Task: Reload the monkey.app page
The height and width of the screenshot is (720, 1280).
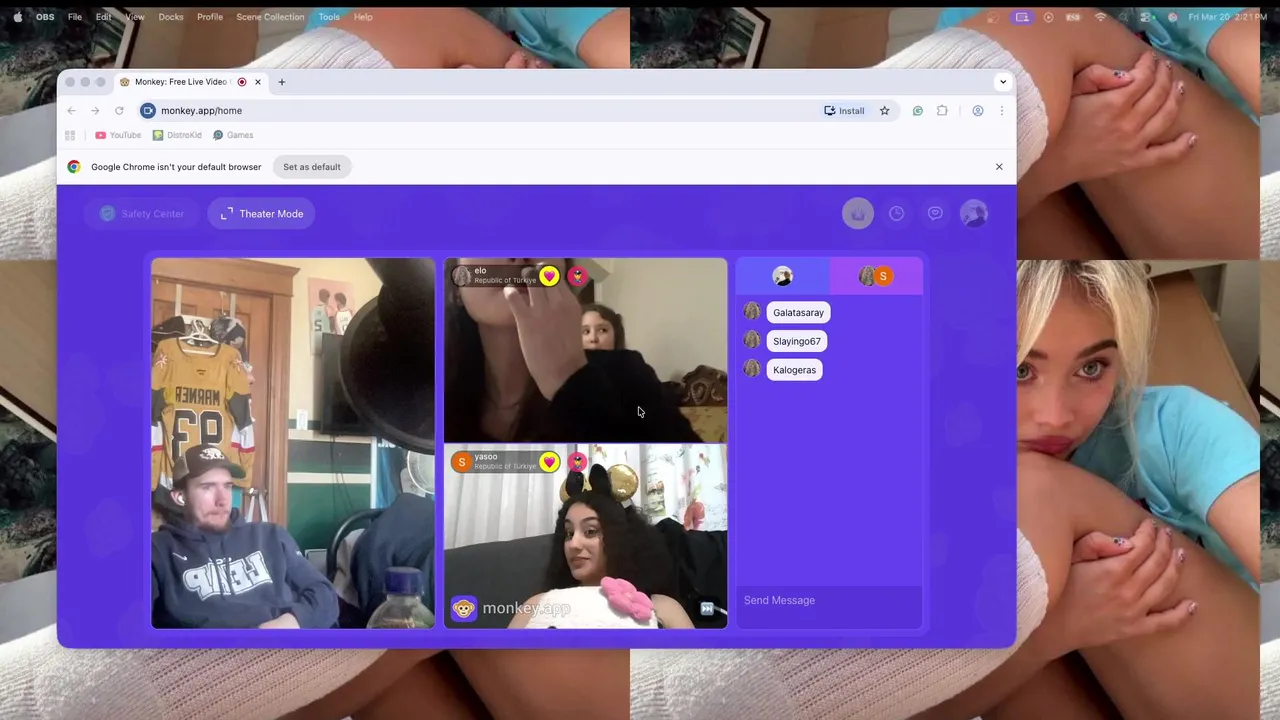Action: tap(119, 111)
